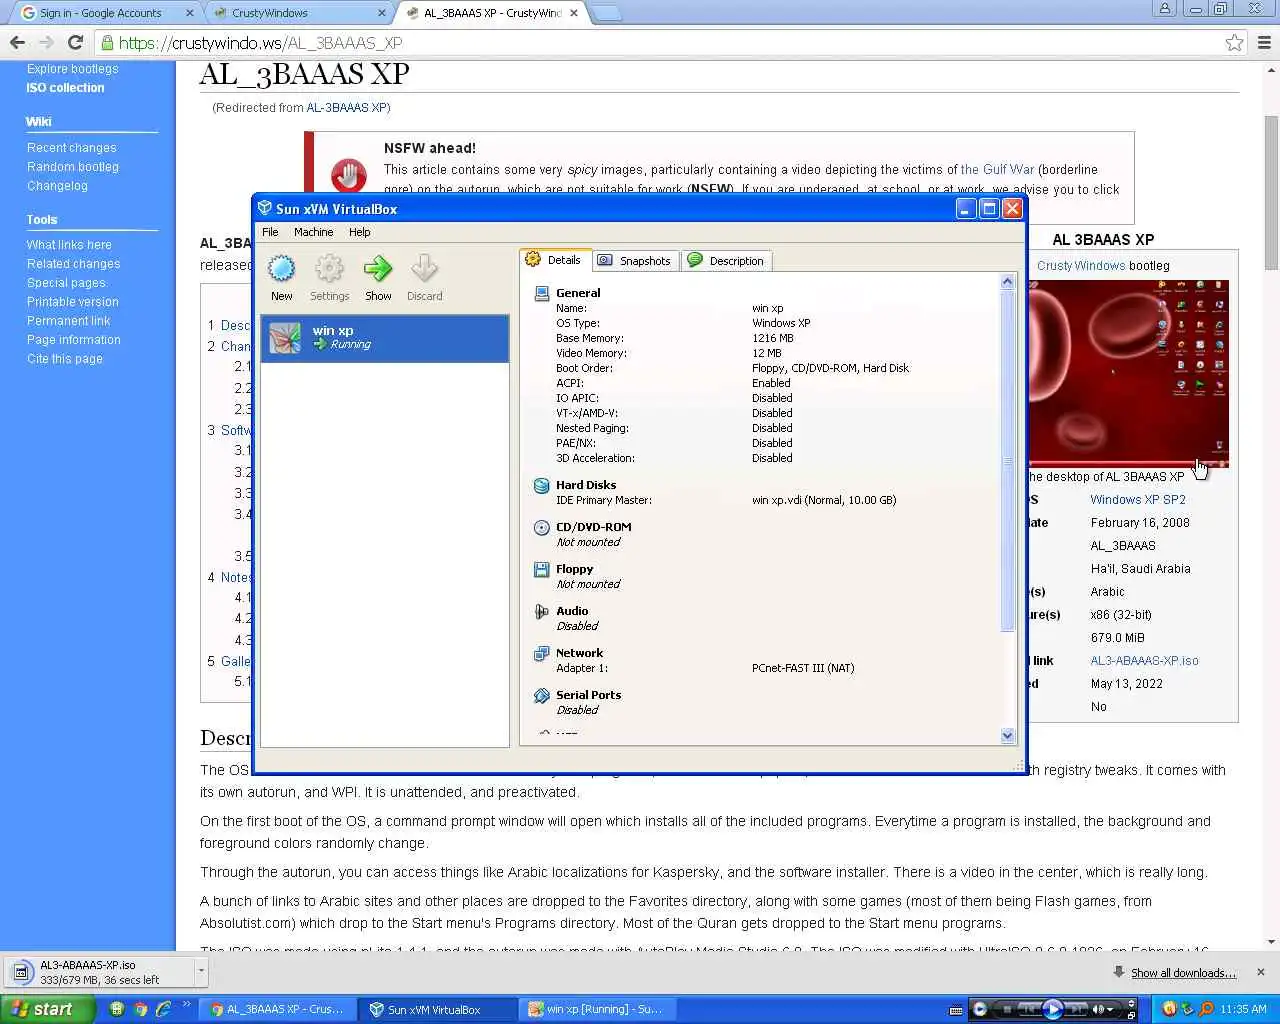Open the What links here link
The image size is (1280, 1024).
(69, 245)
